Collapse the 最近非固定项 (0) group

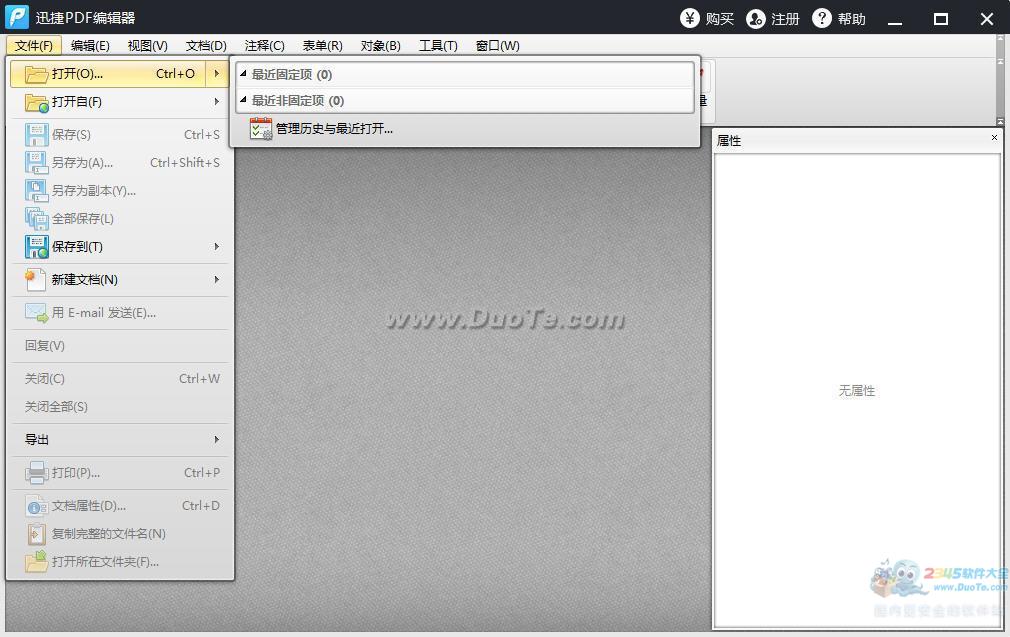[x=243, y=100]
